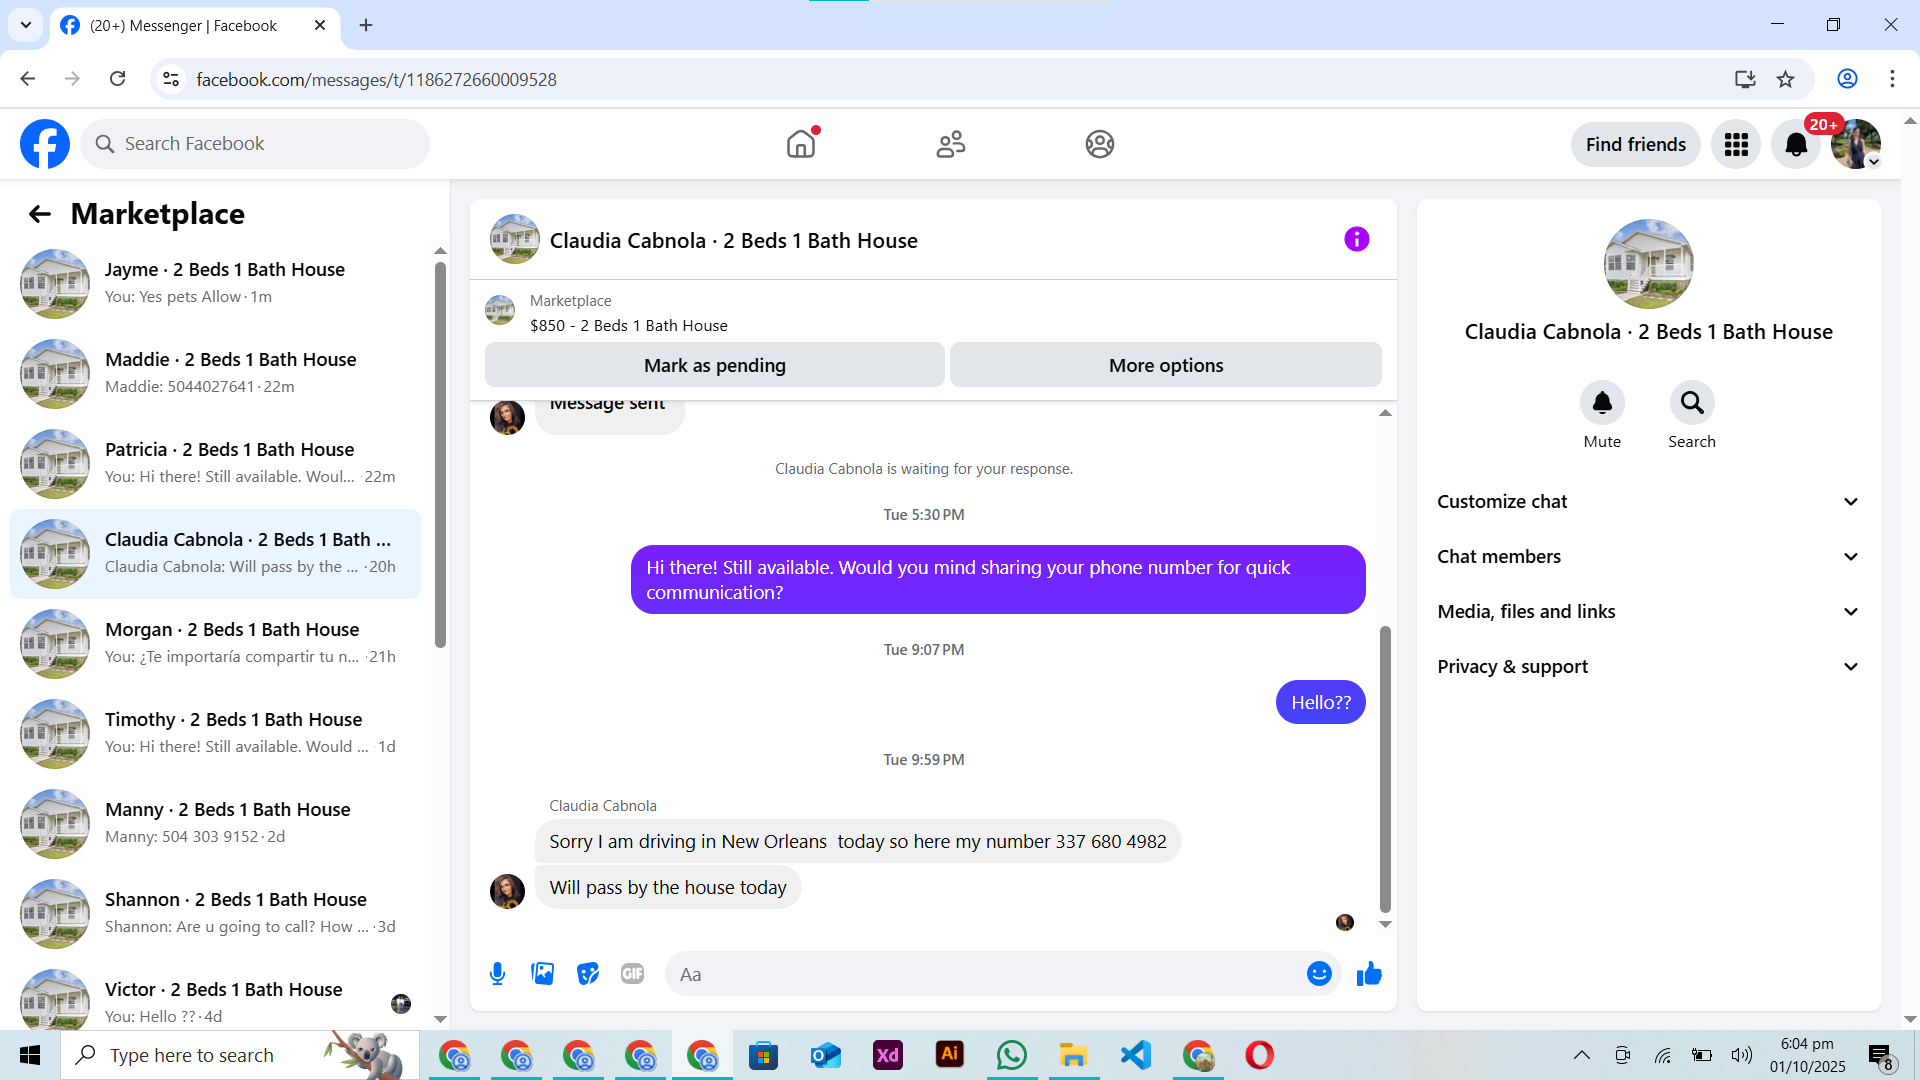Click the conversation list scrollbar
The height and width of the screenshot is (1080, 1920).
coord(440,455)
